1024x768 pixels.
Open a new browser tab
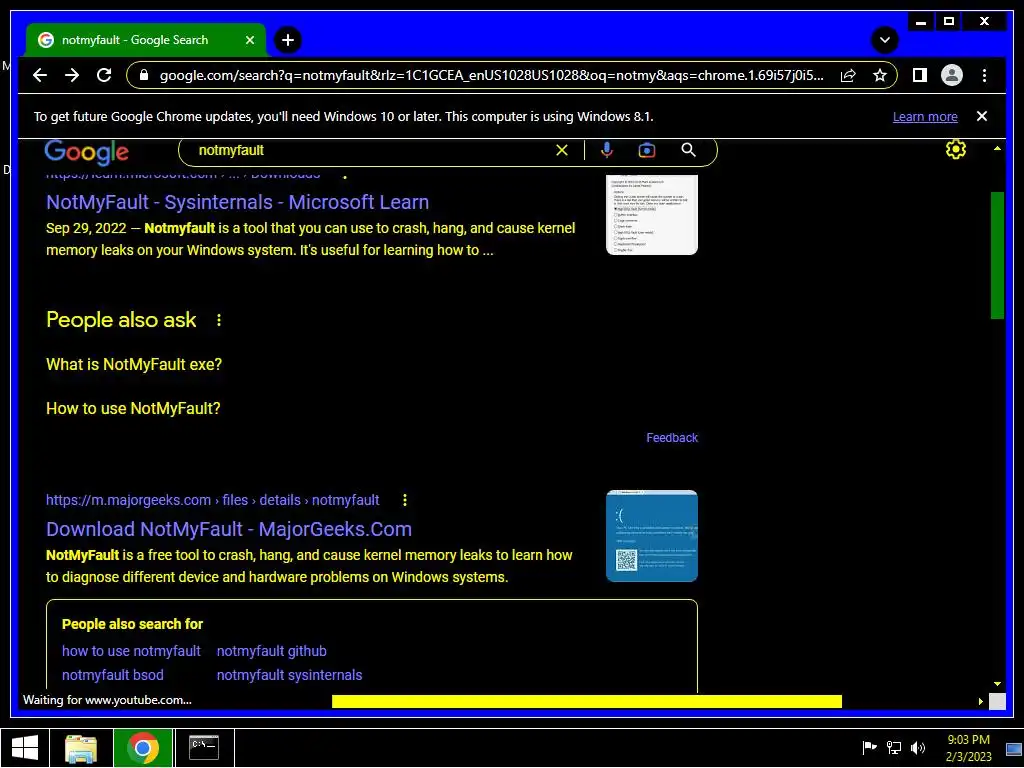(287, 40)
